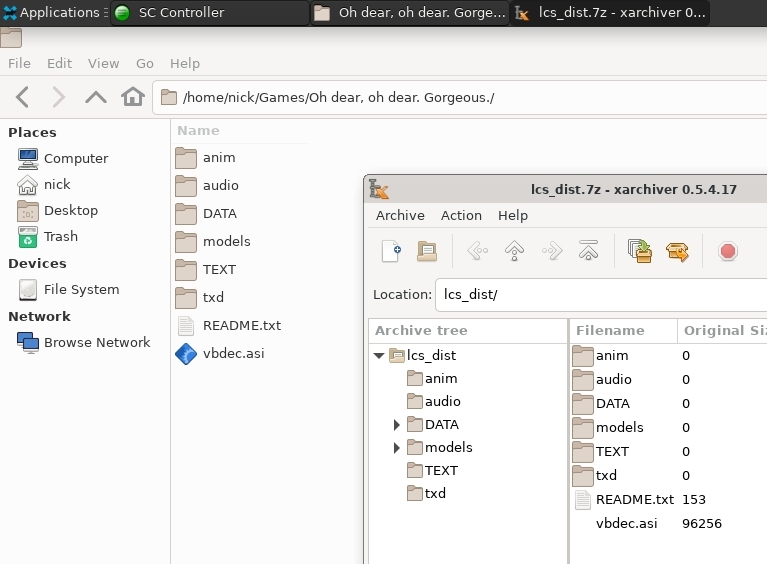The height and width of the screenshot is (564, 767).
Task: Go up one level in xarchiver
Action: coord(515,251)
